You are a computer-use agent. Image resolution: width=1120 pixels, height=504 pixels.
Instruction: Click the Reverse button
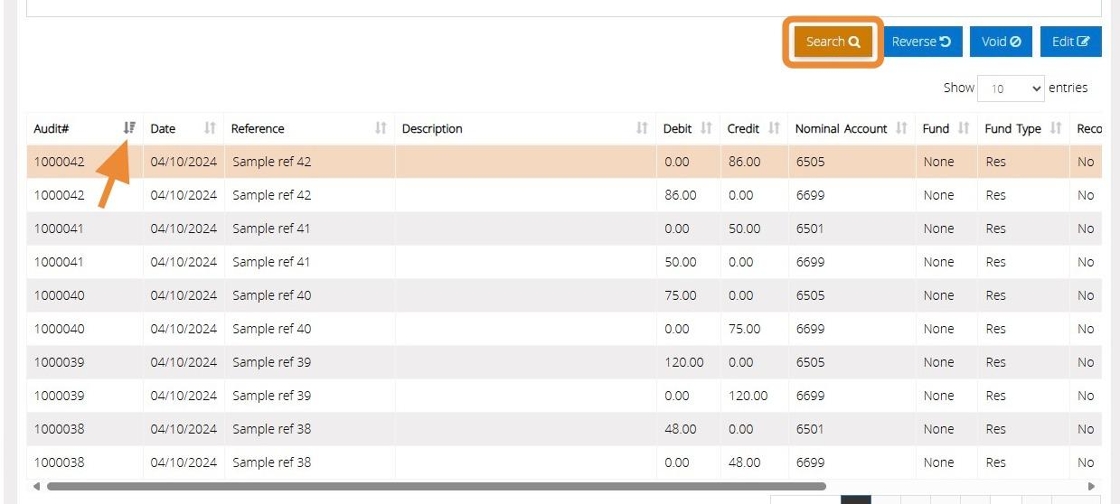921,42
